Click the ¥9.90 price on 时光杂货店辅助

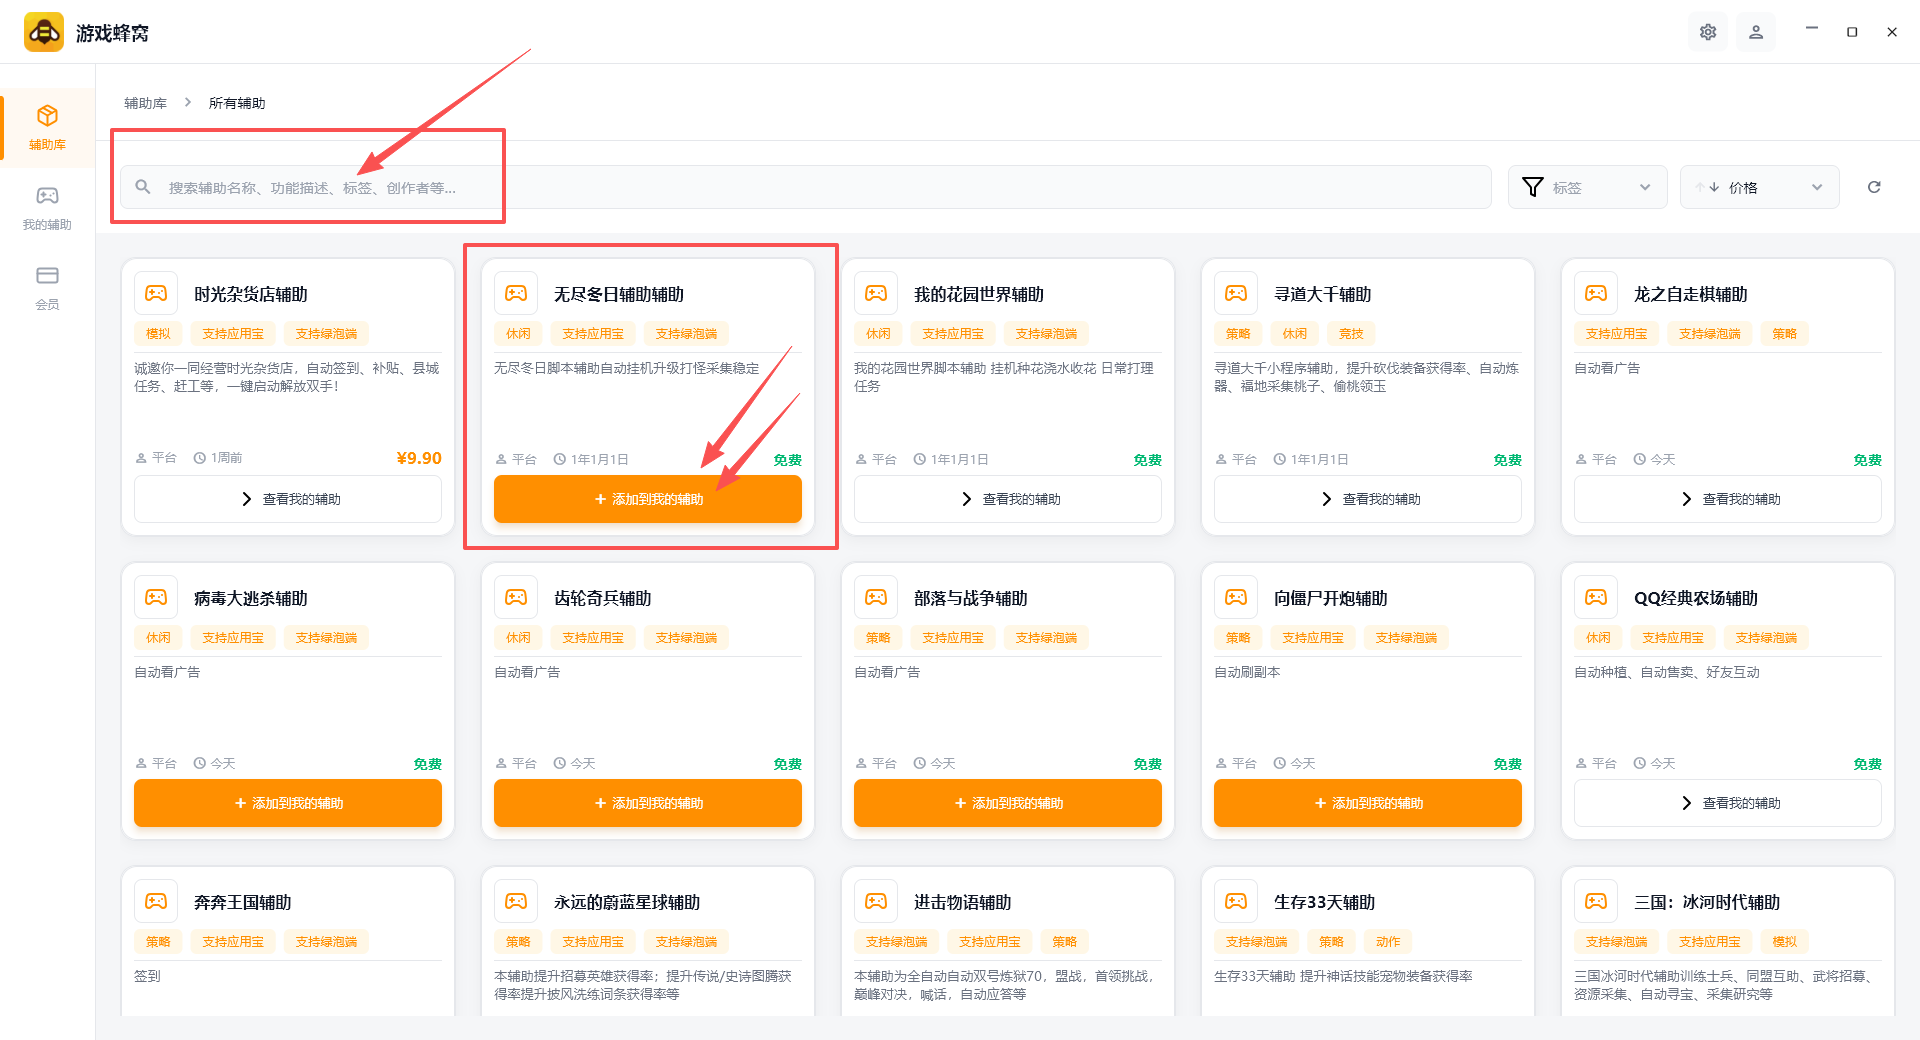click(419, 458)
